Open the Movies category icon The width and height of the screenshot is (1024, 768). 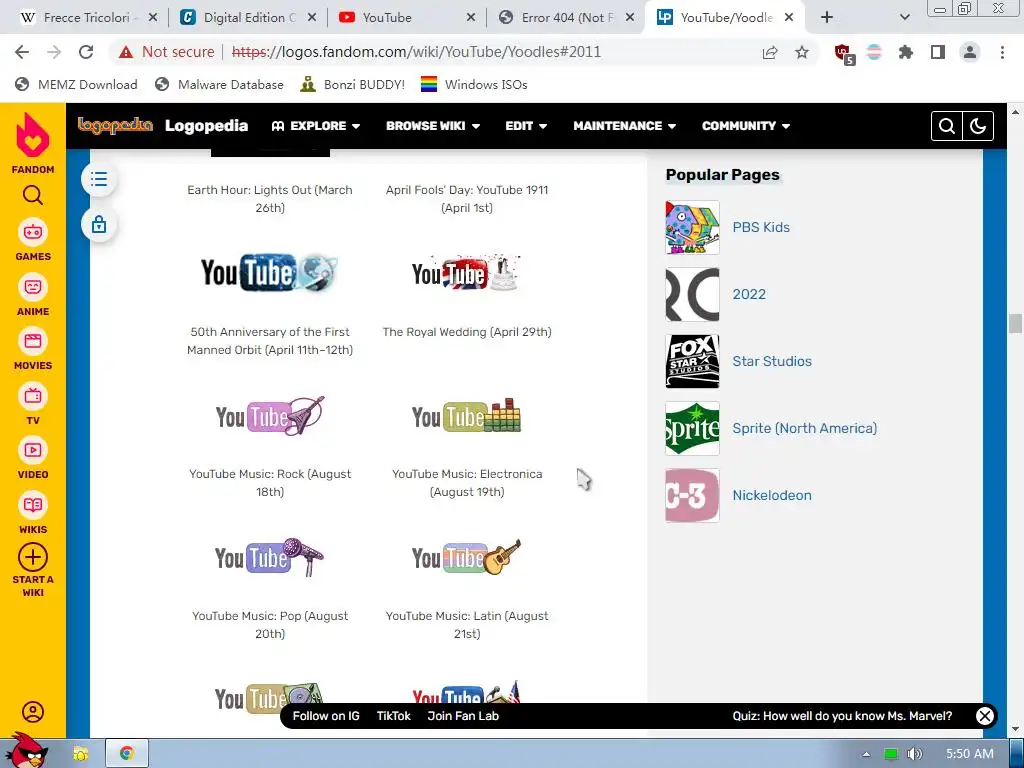pos(33,341)
